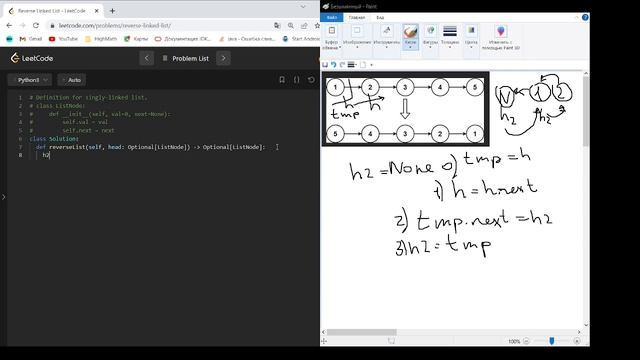Zoom in with the plus button in Paint
This screenshot has height=360, width=640.
[x=577, y=341]
